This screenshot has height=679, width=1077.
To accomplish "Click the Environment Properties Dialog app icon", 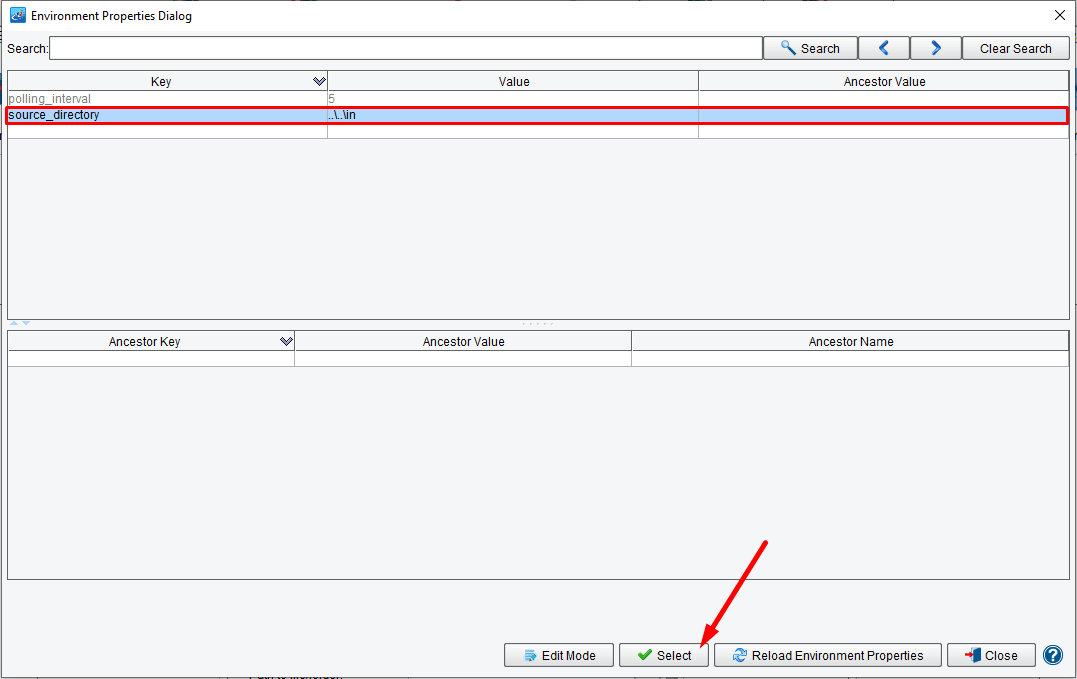I will [x=17, y=15].
